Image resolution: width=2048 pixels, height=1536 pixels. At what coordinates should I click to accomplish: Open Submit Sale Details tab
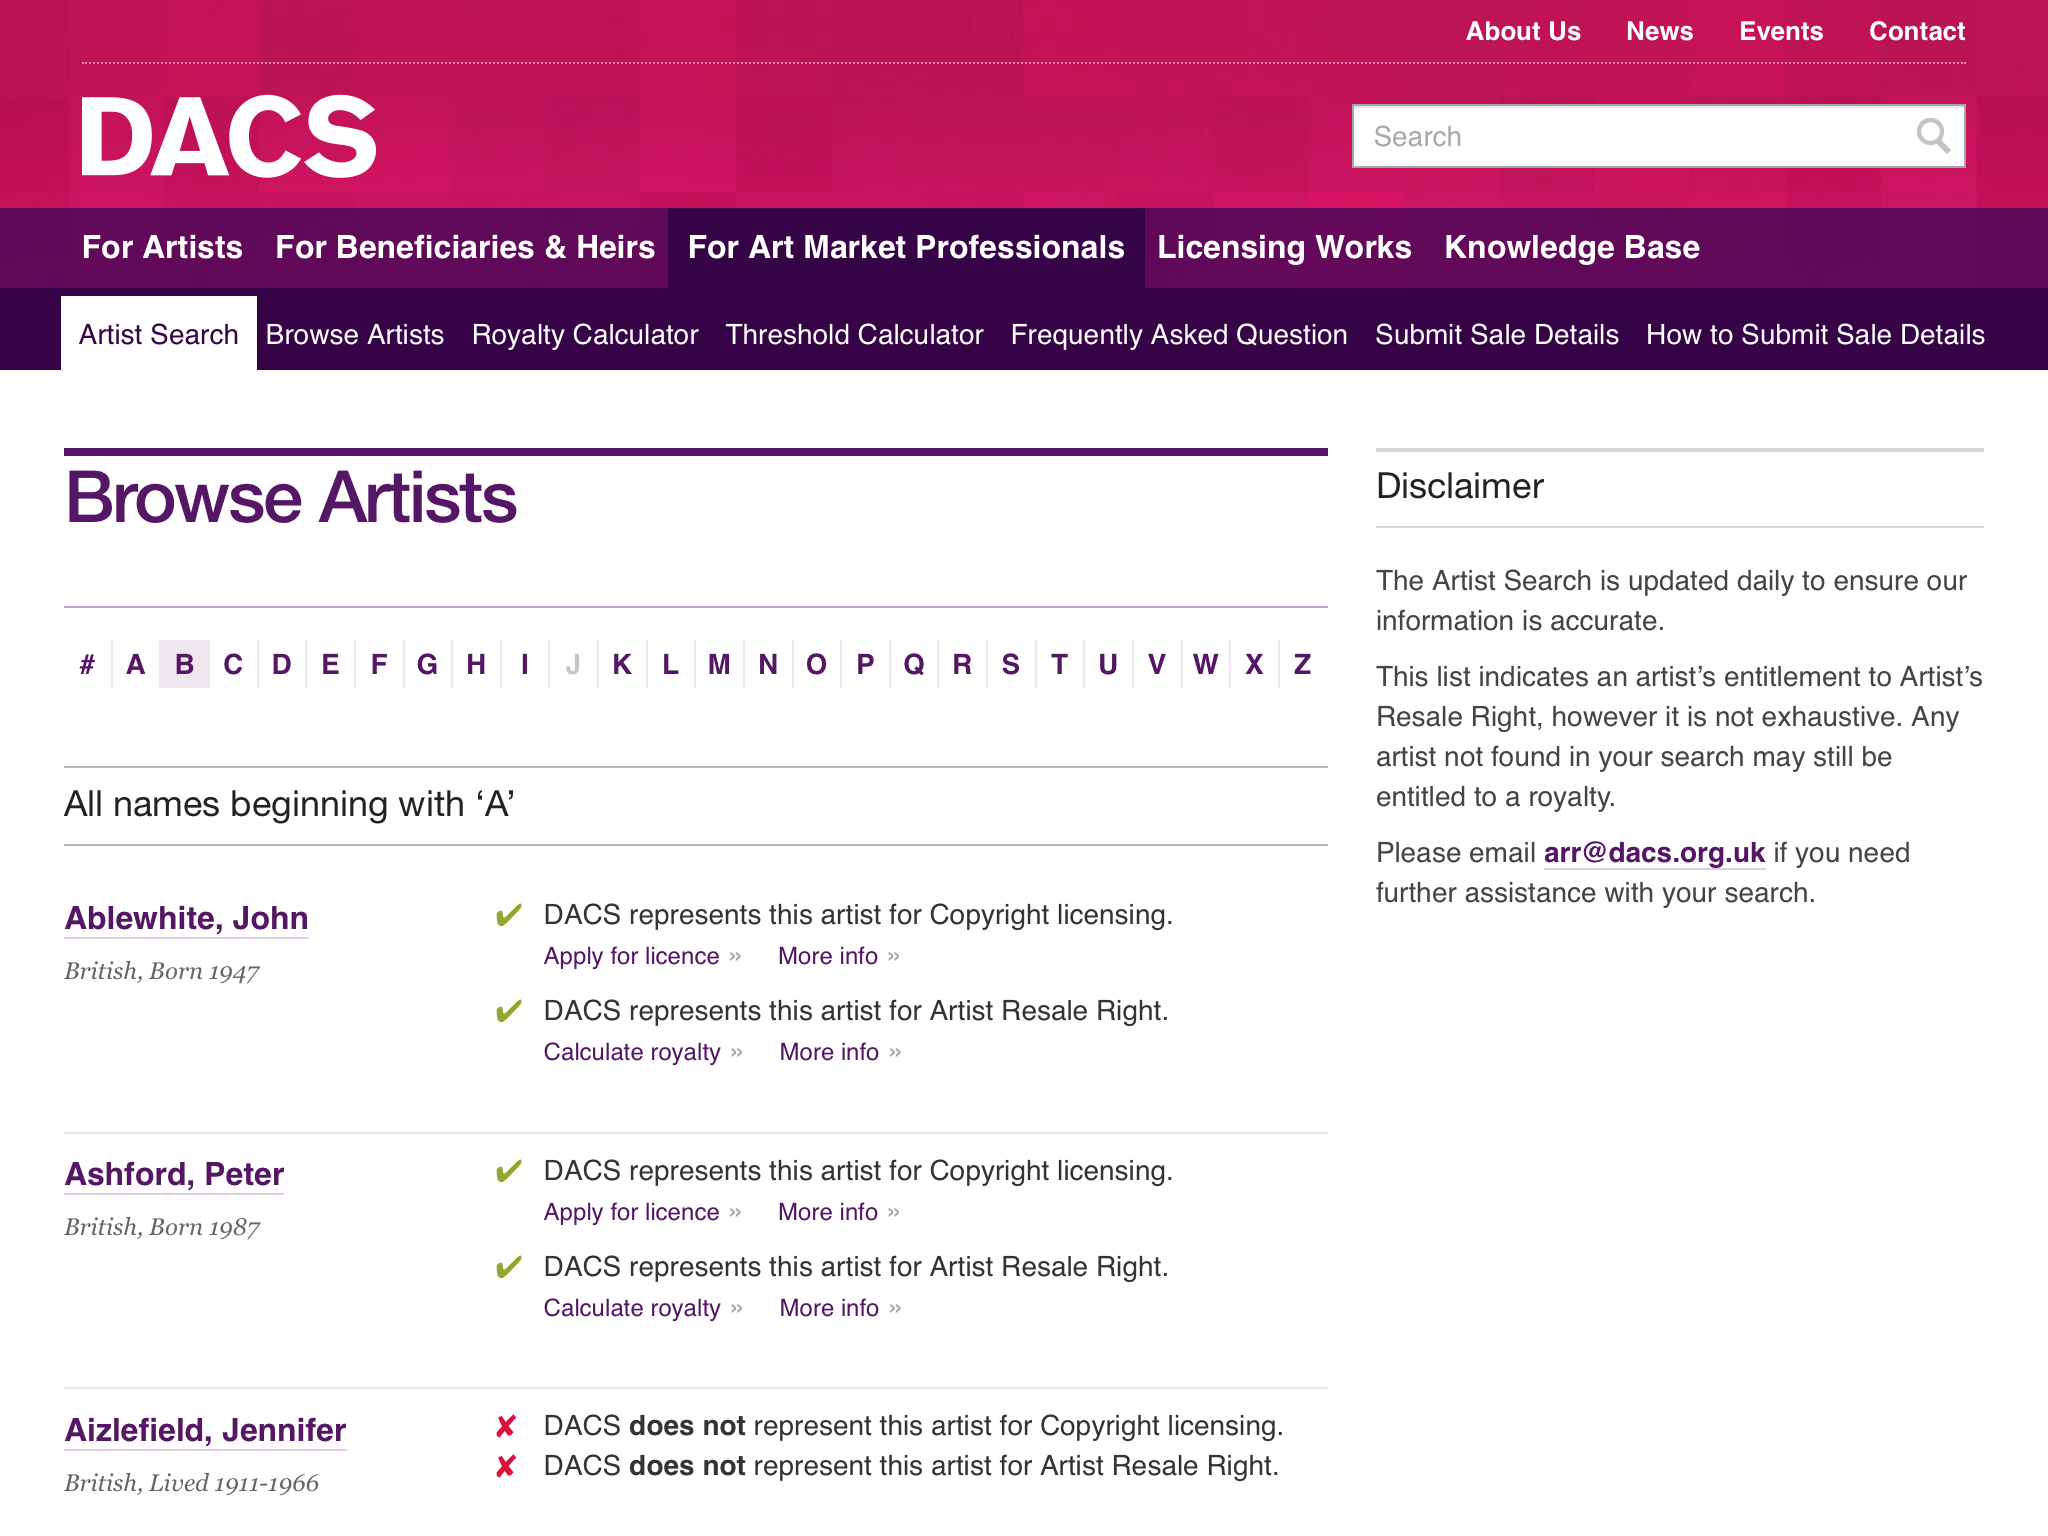pyautogui.click(x=1497, y=334)
